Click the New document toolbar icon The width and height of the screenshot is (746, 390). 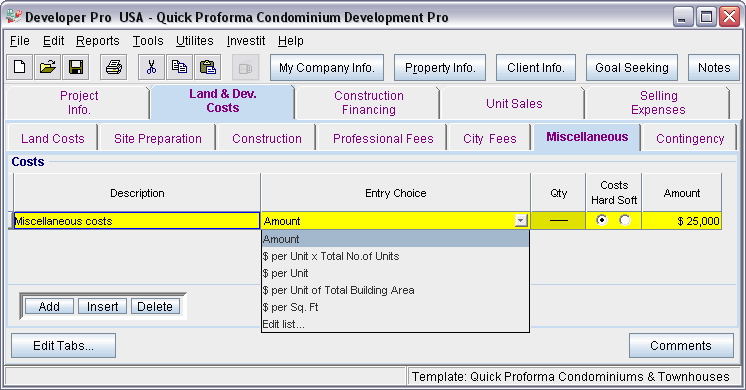point(20,67)
